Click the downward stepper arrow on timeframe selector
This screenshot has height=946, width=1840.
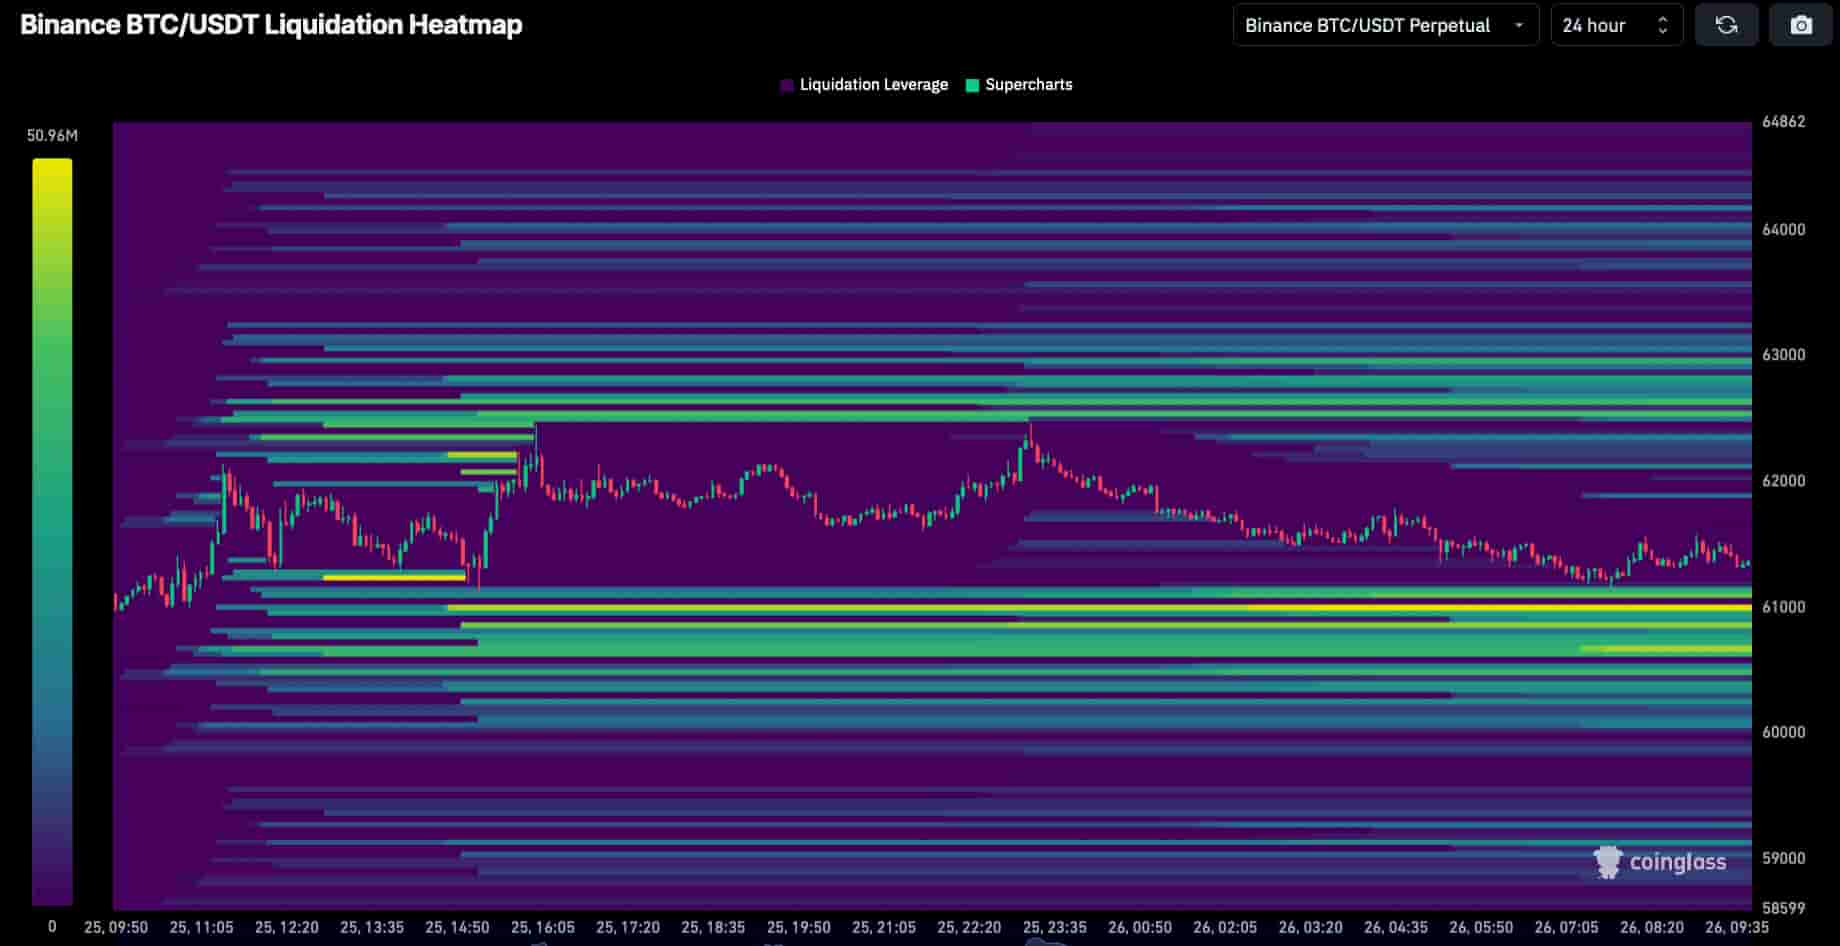[1662, 31]
